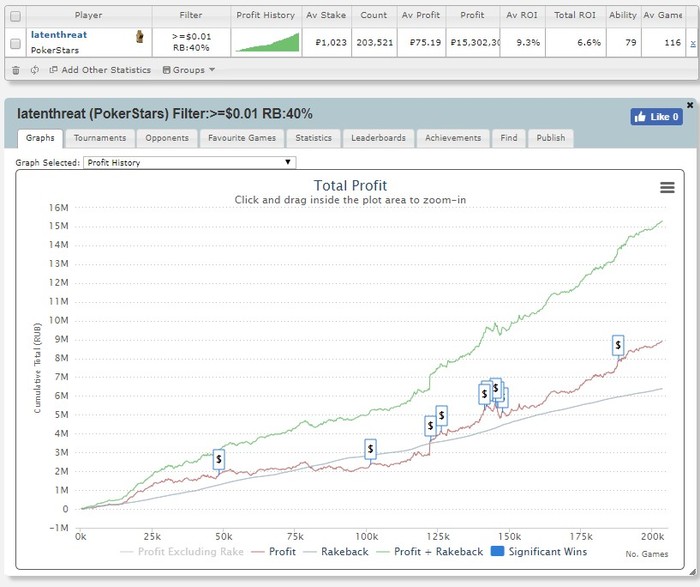Sort by Profit column header
The width and height of the screenshot is (700, 587).
click(472, 15)
